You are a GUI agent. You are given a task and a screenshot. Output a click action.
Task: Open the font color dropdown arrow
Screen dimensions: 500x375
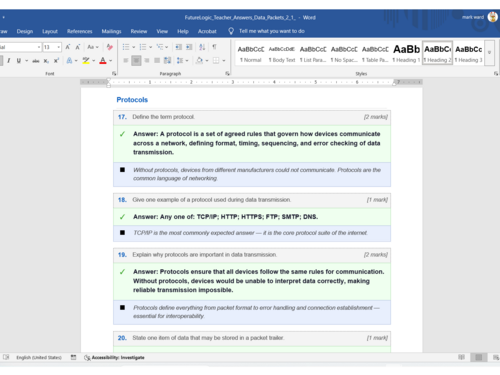(111, 61)
